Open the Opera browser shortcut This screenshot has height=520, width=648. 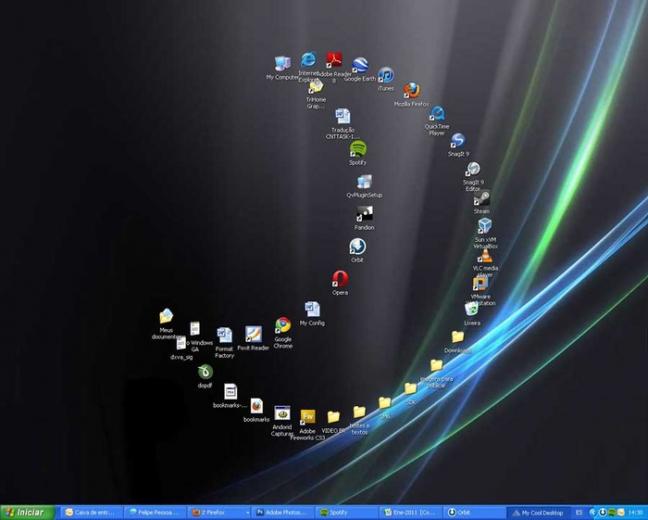[340, 279]
